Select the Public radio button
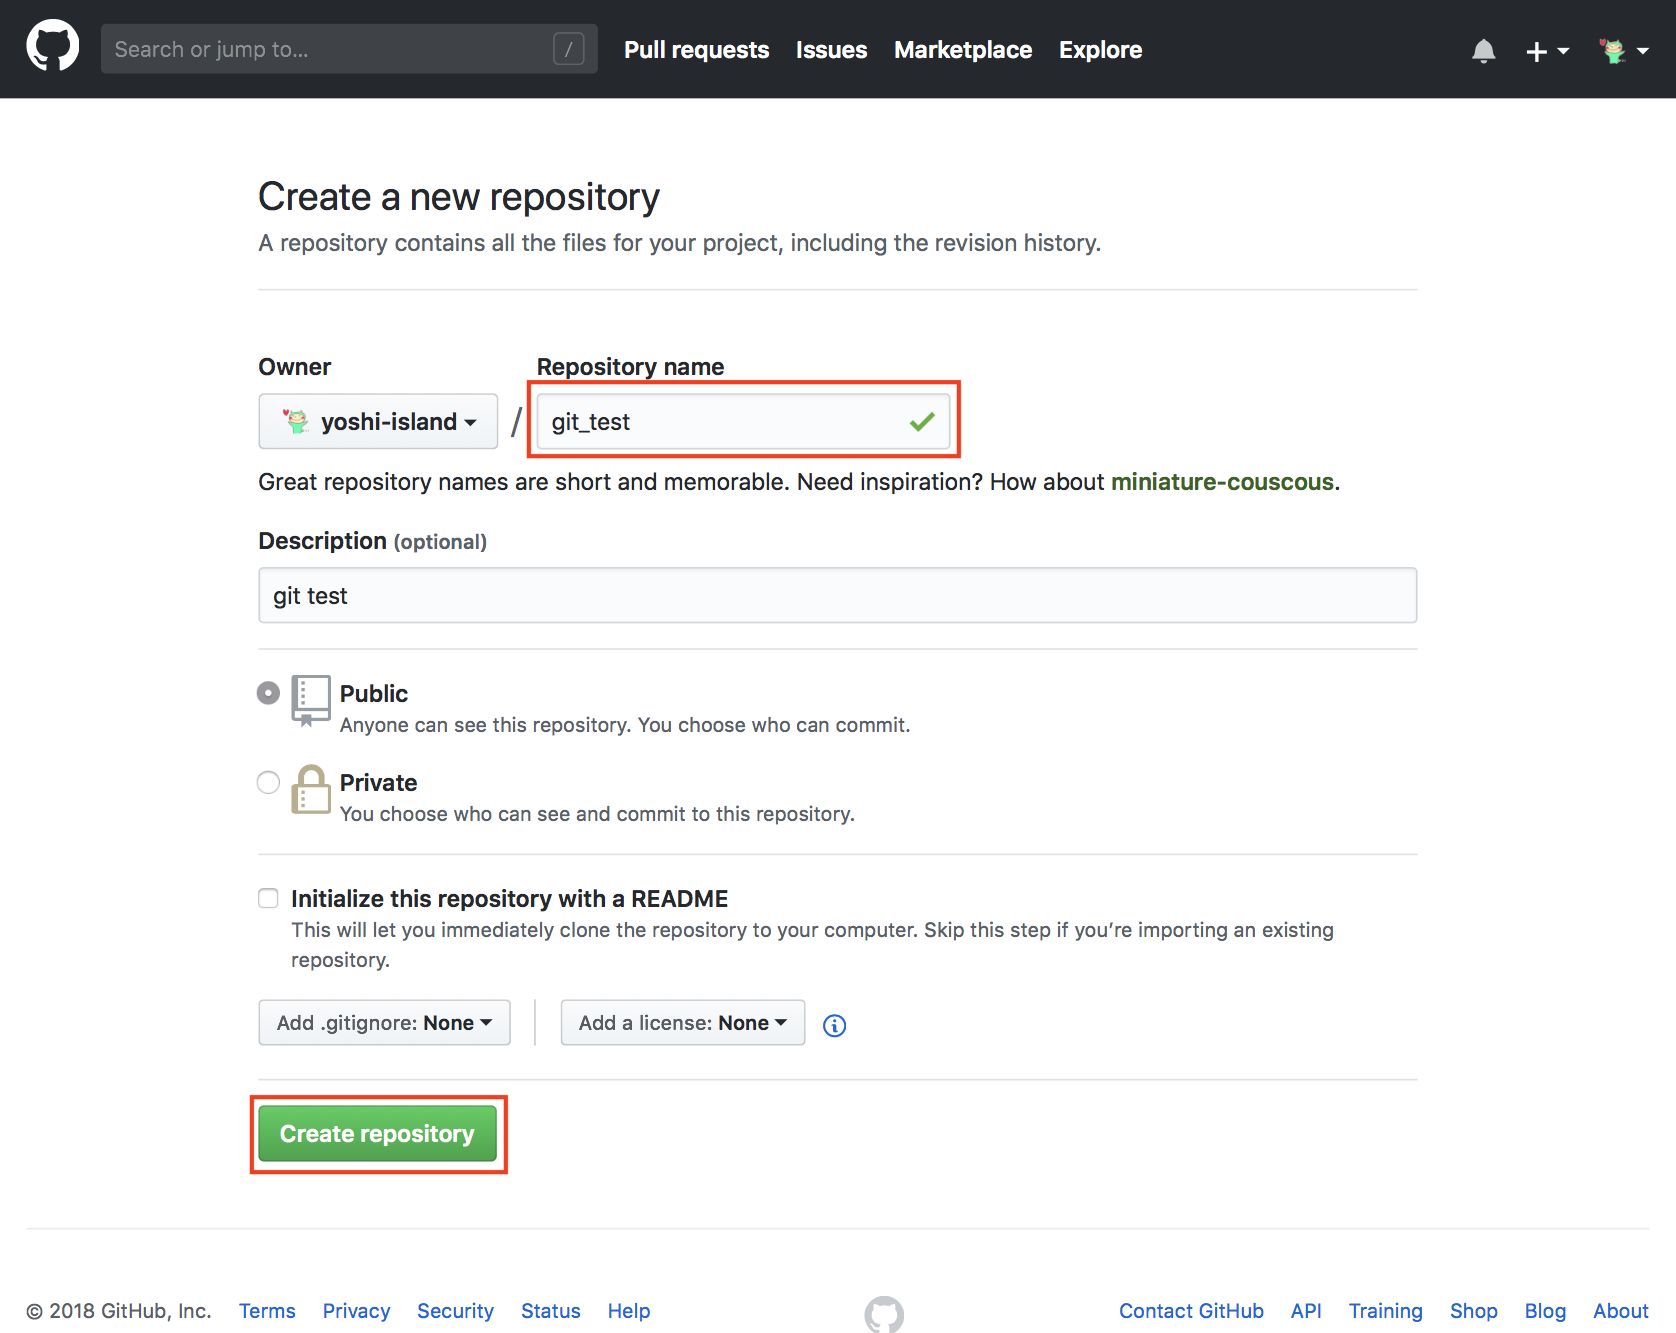This screenshot has width=1676, height=1333. (268, 692)
